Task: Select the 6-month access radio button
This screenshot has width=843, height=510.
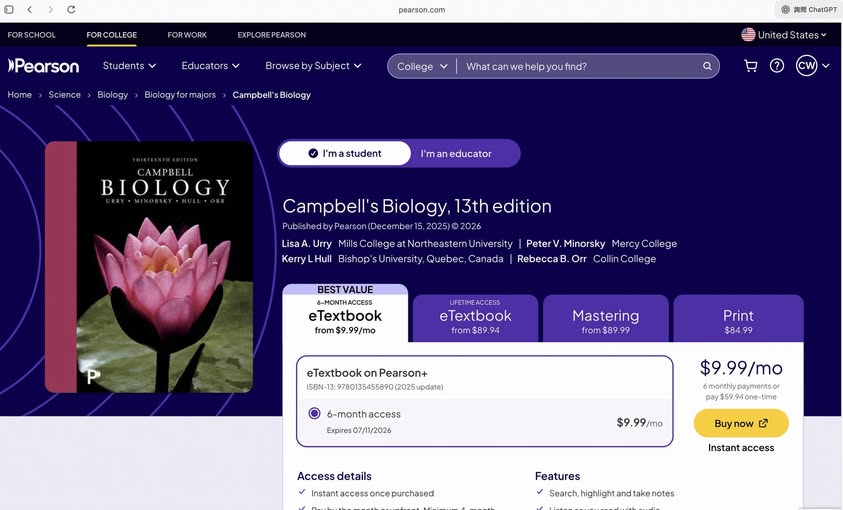Action: (x=315, y=414)
